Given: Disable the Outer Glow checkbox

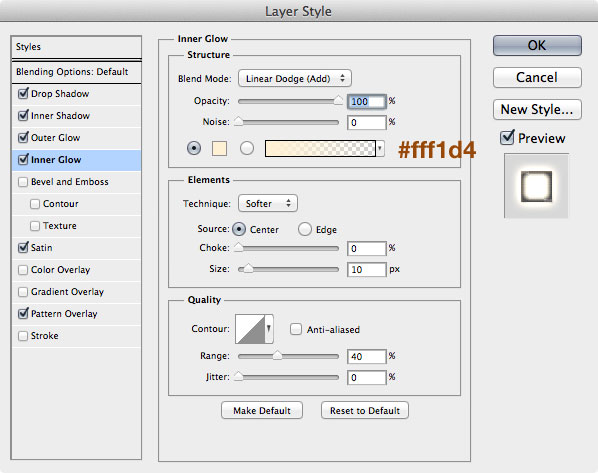Looking at the screenshot, I should [x=23, y=137].
